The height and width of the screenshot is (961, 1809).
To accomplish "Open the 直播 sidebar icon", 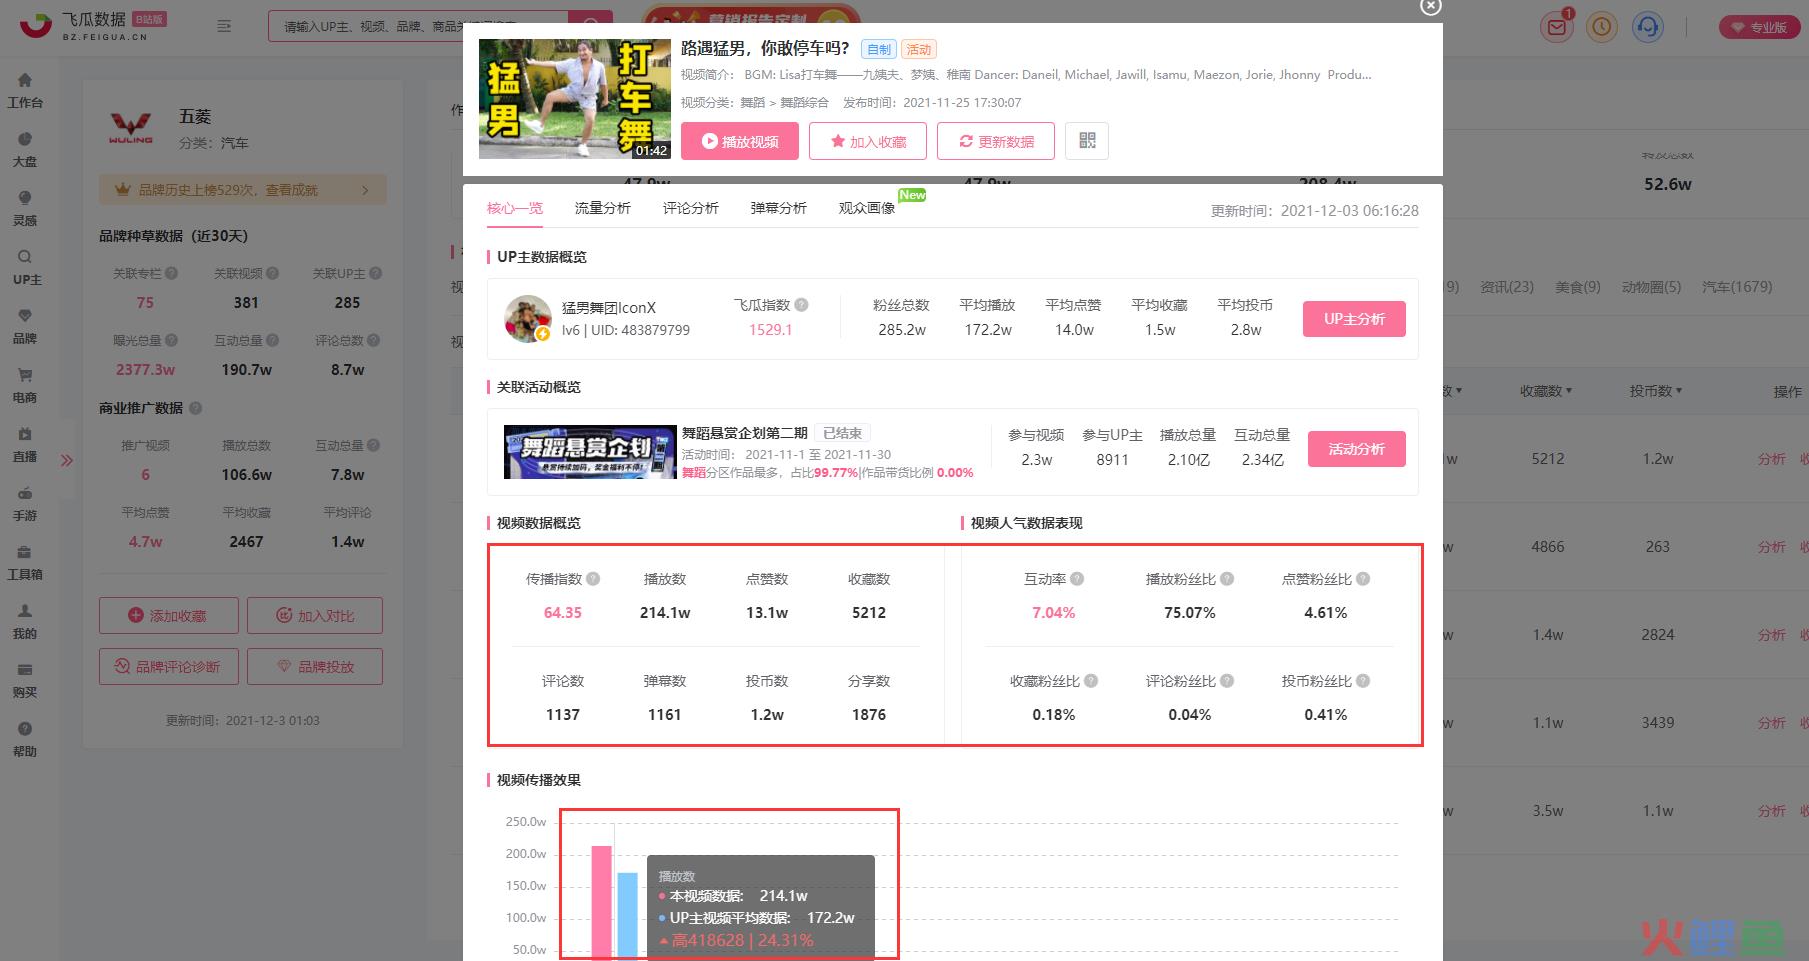I will click(25, 434).
